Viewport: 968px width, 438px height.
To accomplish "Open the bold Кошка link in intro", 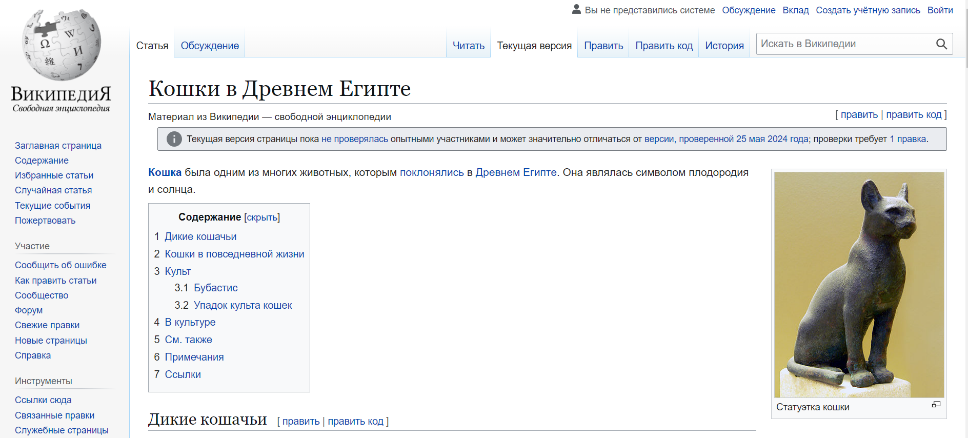I will (165, 172).
